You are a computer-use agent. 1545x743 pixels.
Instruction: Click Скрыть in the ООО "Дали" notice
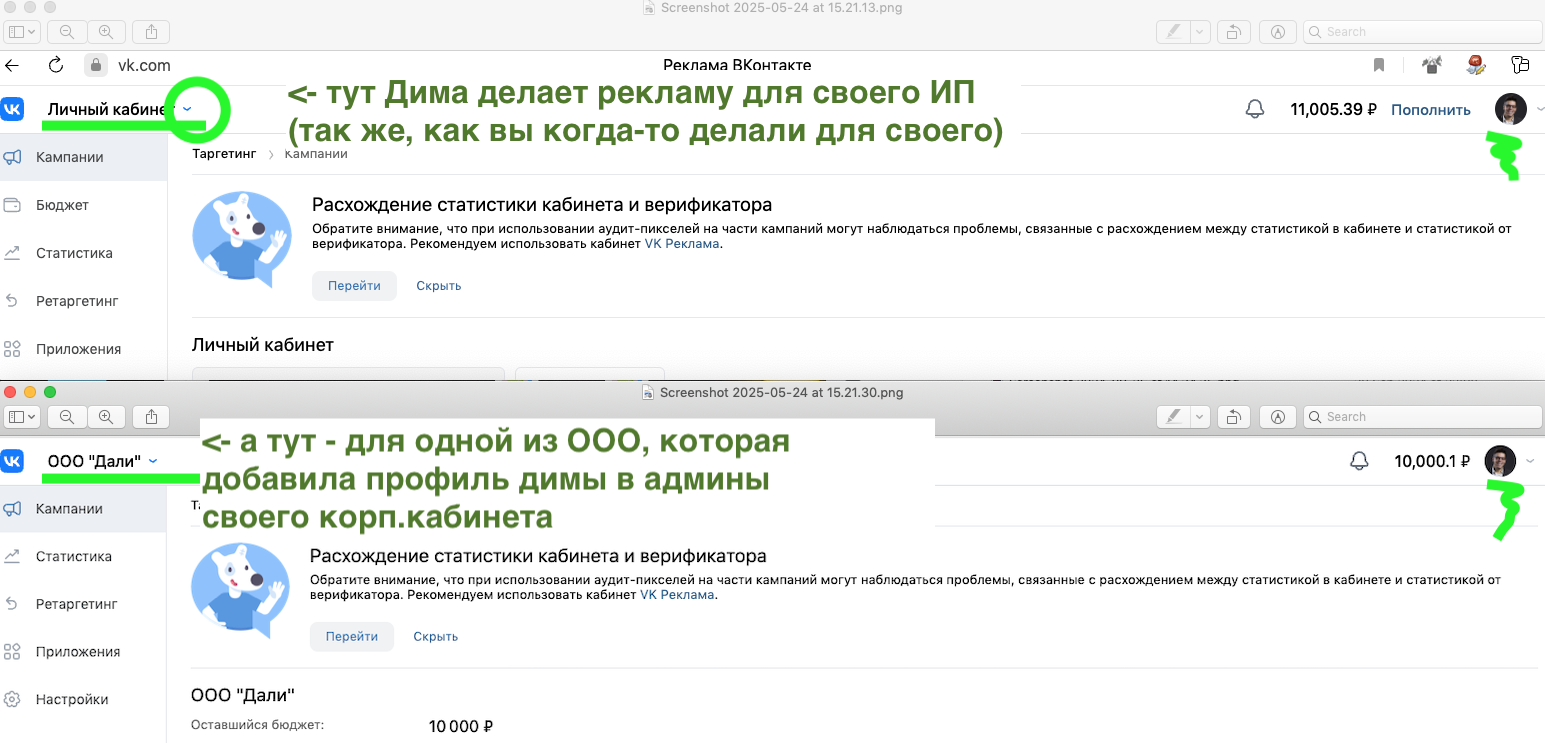pyautogui.click(x=435, y=636)
